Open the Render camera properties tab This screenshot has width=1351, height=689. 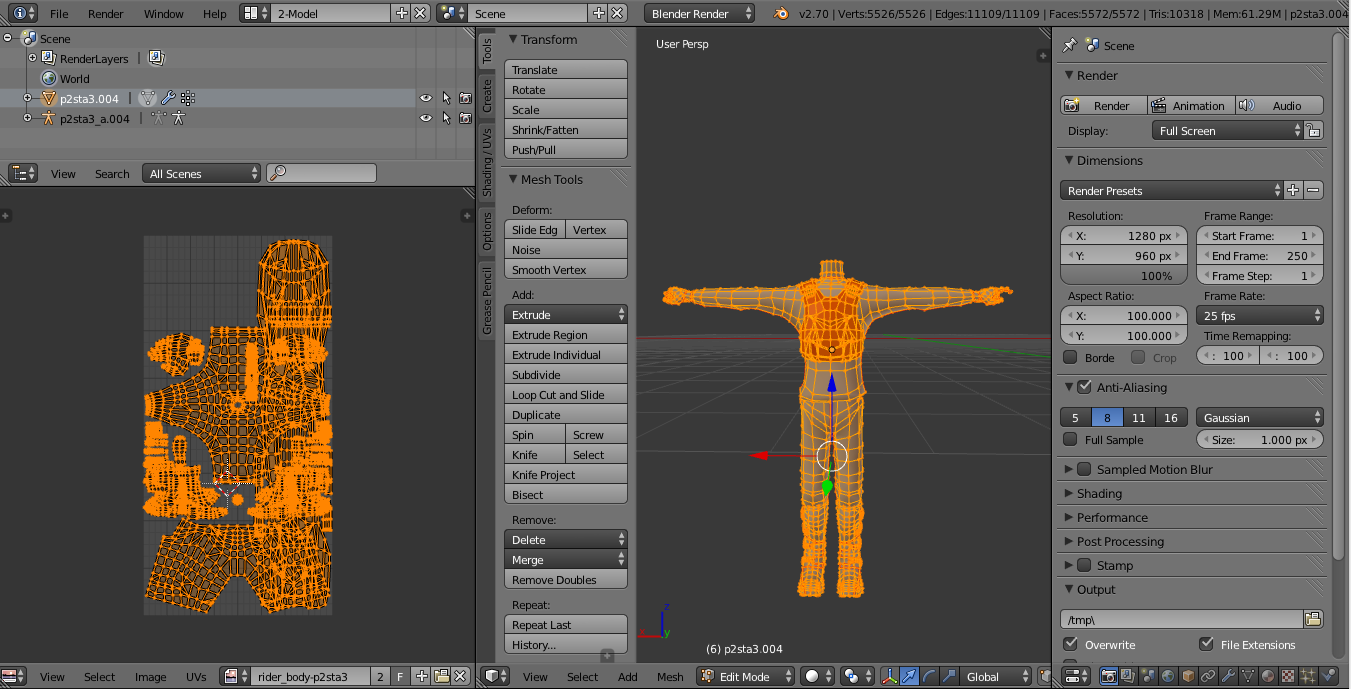tap(1109, 677)
